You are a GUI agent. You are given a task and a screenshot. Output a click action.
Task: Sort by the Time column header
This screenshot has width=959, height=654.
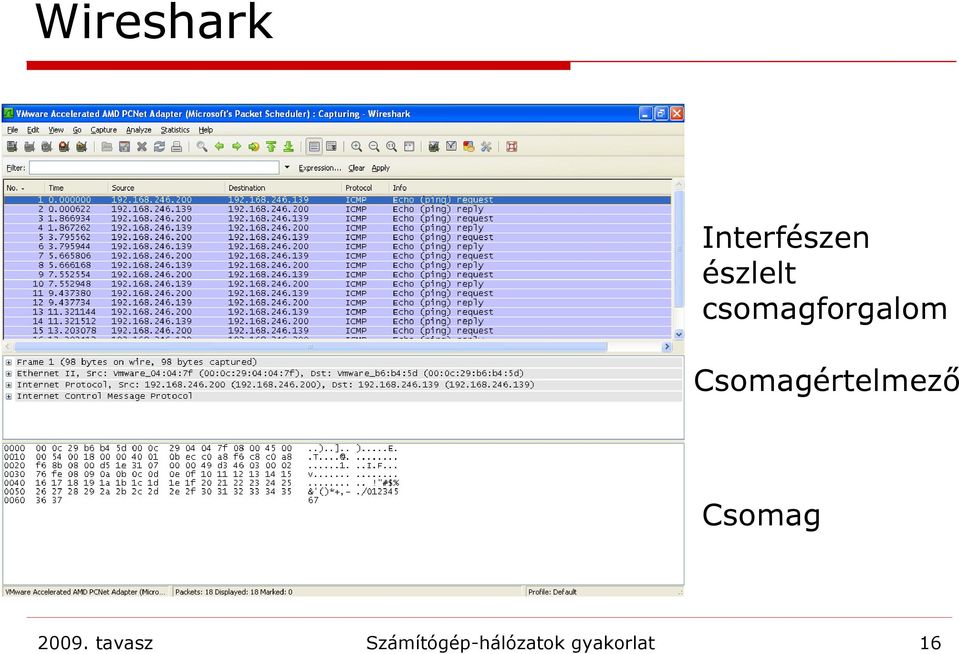pos(76,188)
